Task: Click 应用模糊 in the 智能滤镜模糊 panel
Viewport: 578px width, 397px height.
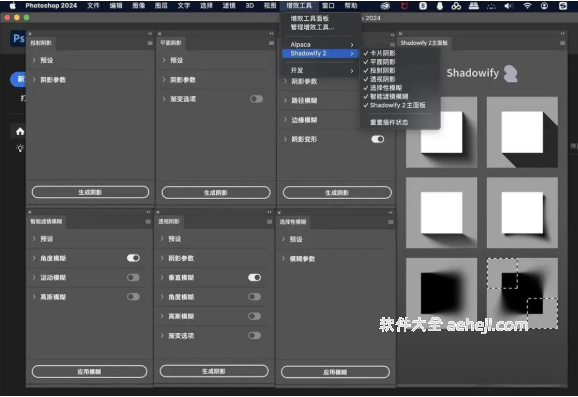Action: tap(89, 372)
